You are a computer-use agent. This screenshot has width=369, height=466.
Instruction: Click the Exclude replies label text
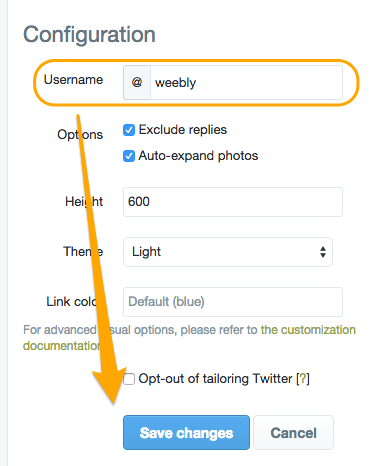click(x=183, y=130)
